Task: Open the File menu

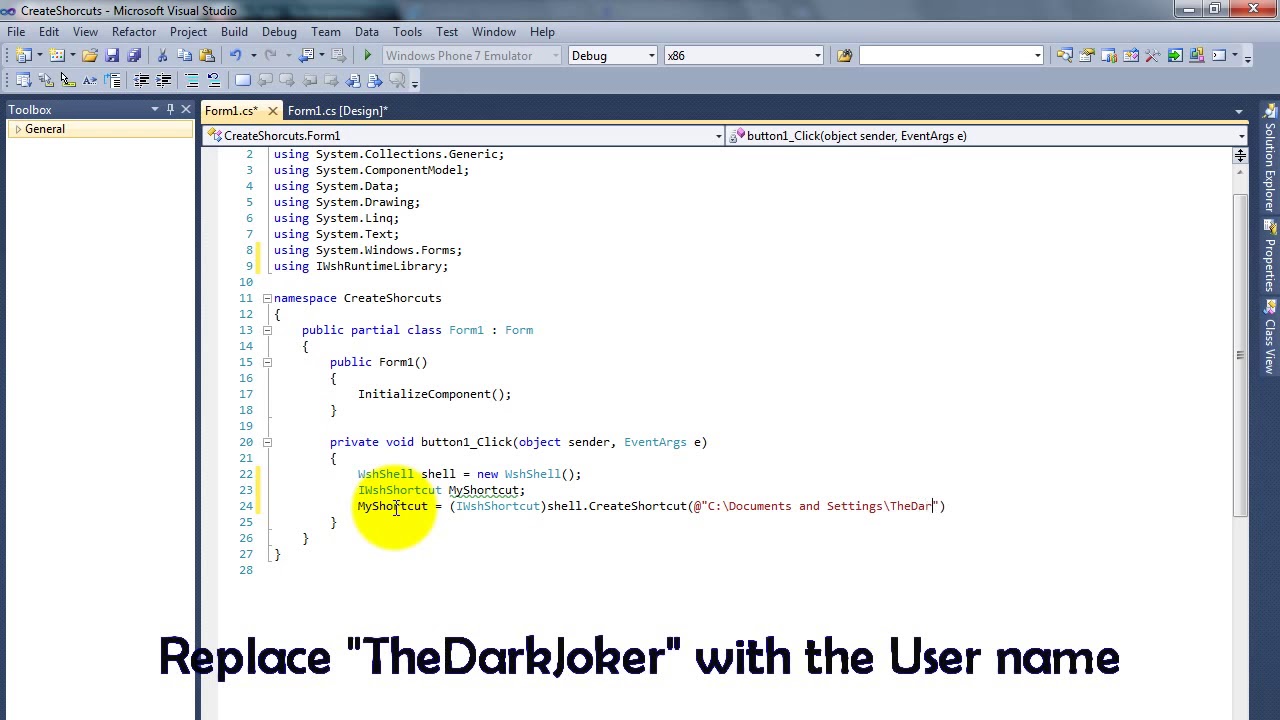Action: point(16,32)
